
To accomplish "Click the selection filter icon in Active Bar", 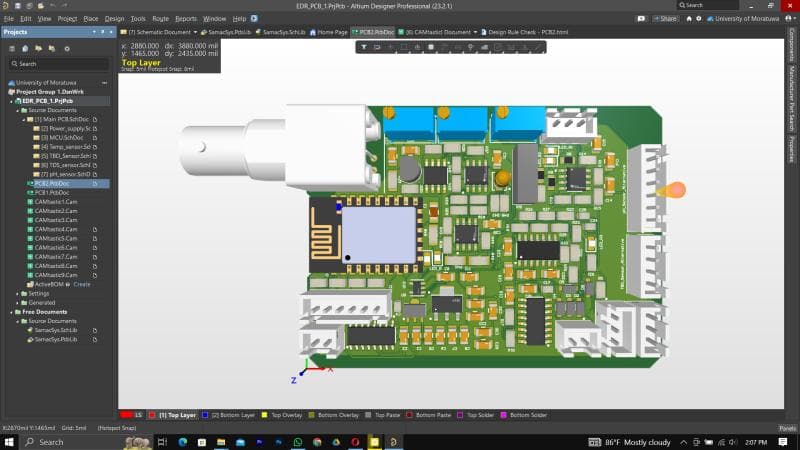I will point(366,47).
